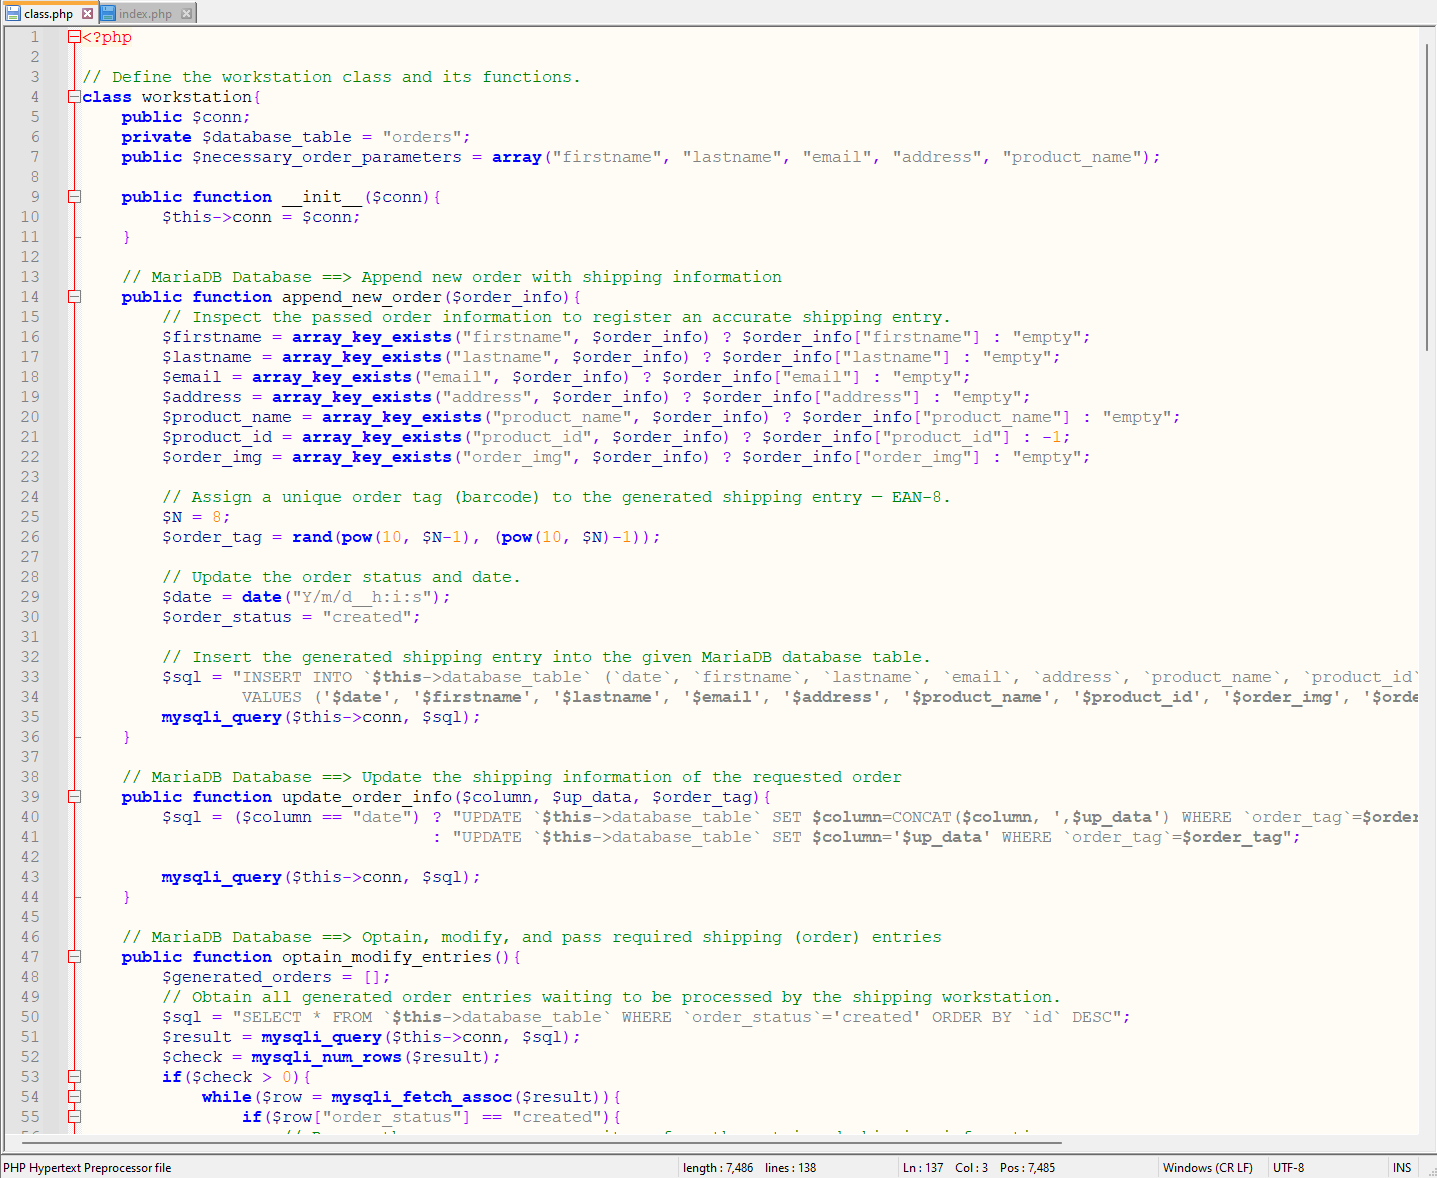Click 'workstation' class name on line 4
1437x1178 pixels.
(x=197, y=97)
